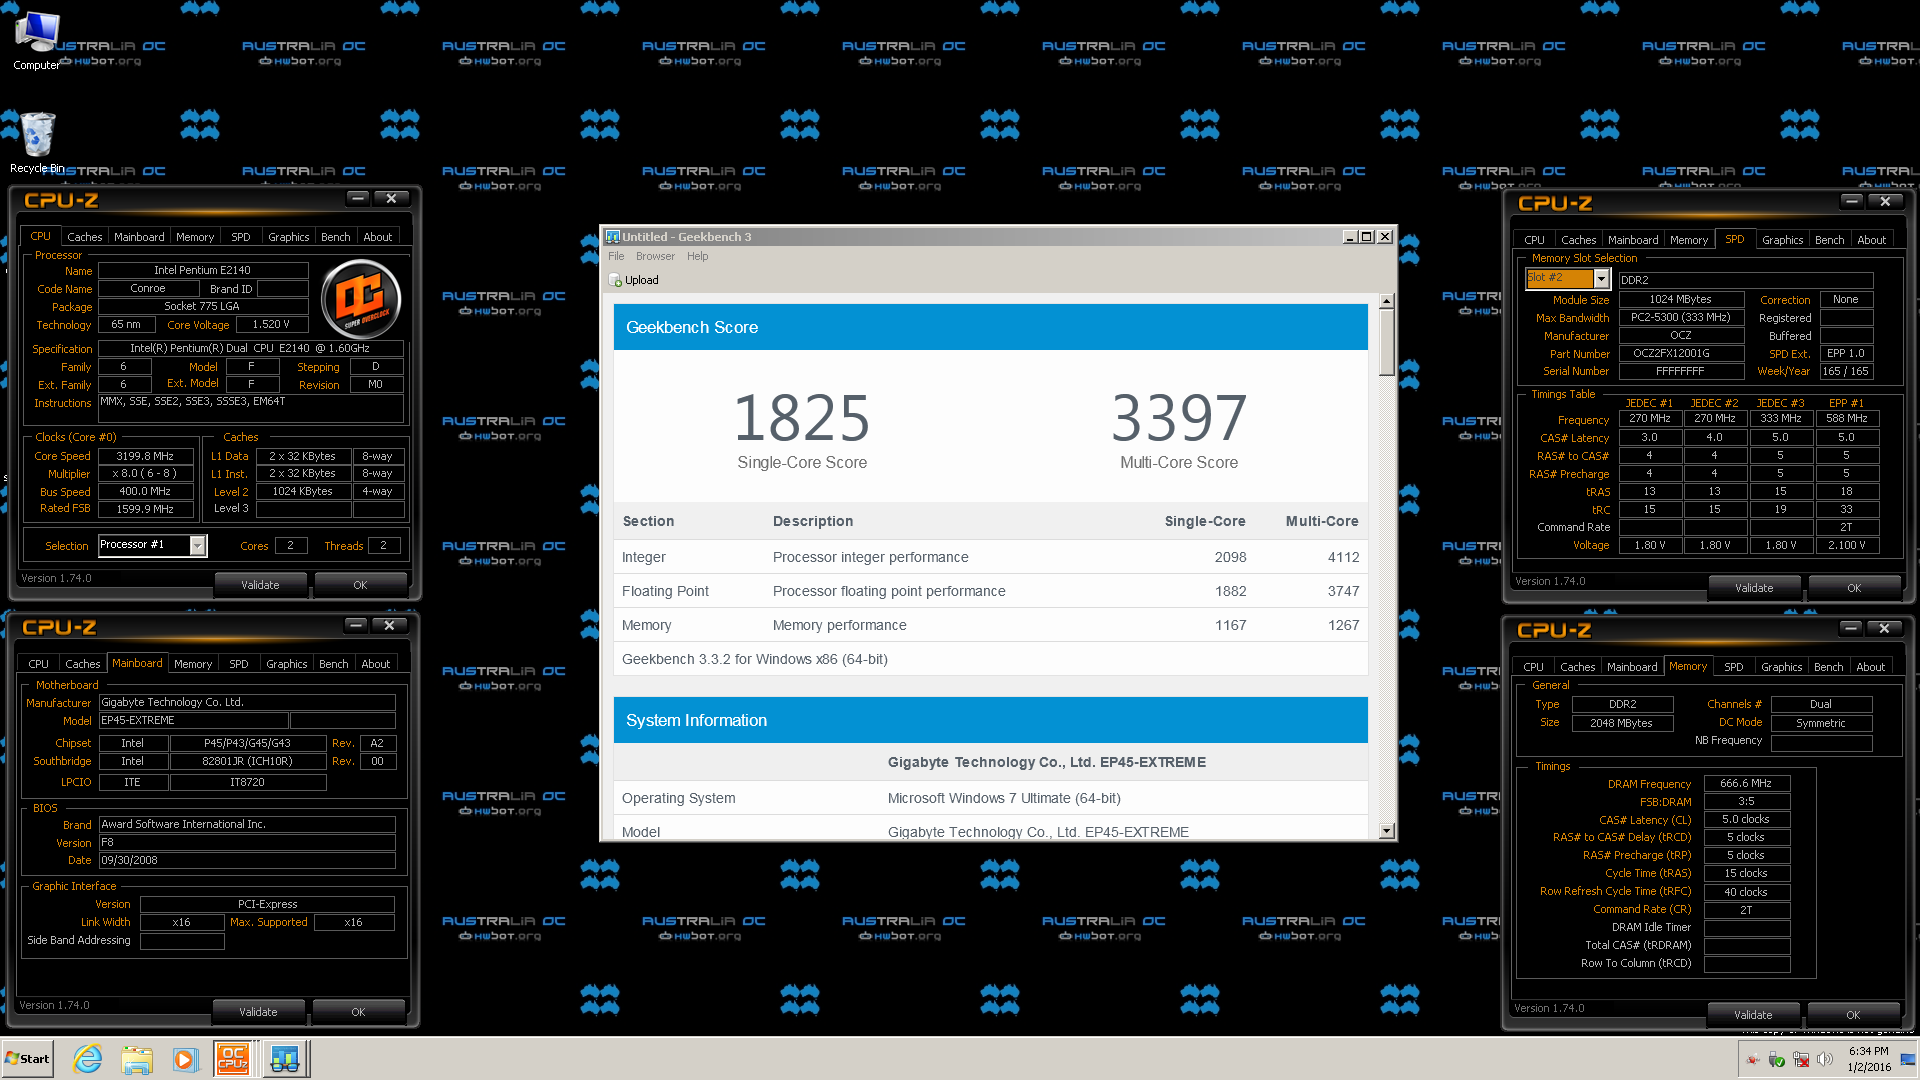Switch to Caches tab in top-left CPU-Z
The image size is (1920, 1080).
(84, 237)
